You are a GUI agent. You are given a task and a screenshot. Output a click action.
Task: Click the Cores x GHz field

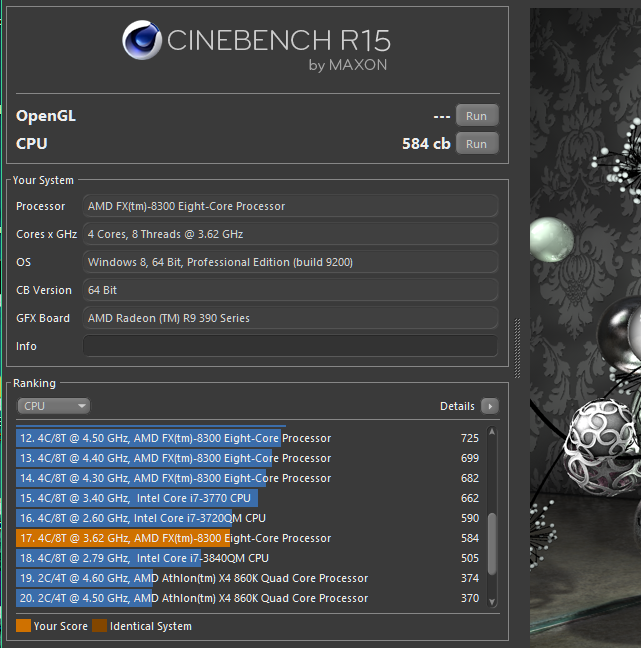[290, 234]
